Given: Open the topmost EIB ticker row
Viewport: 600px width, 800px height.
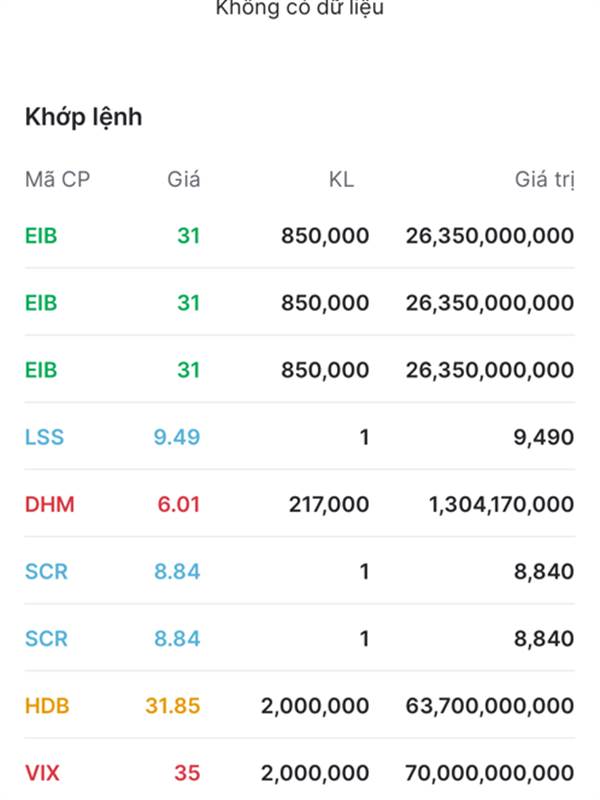Looking at the screenshot, I should point(300,236).
